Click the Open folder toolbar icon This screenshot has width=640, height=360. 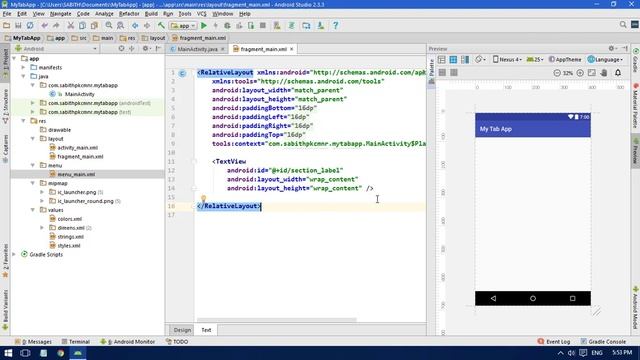(6, 25)
